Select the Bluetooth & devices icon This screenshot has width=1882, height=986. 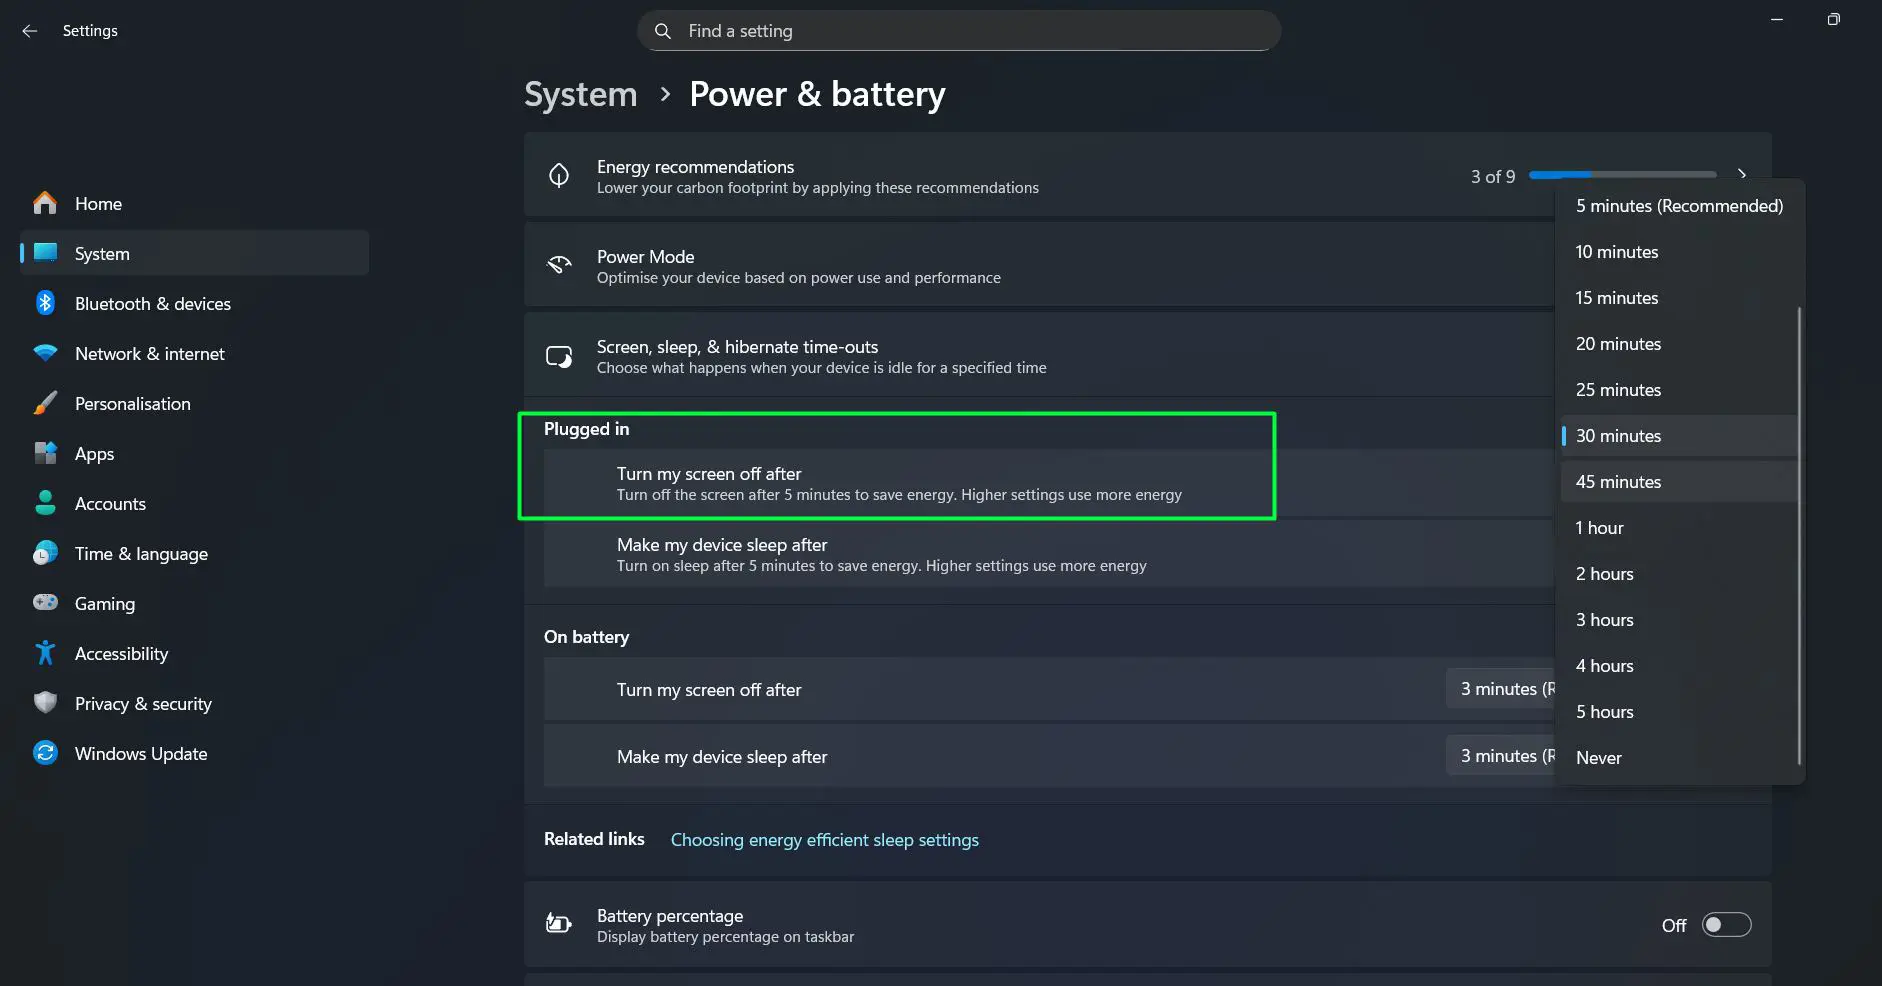point(45,303)
